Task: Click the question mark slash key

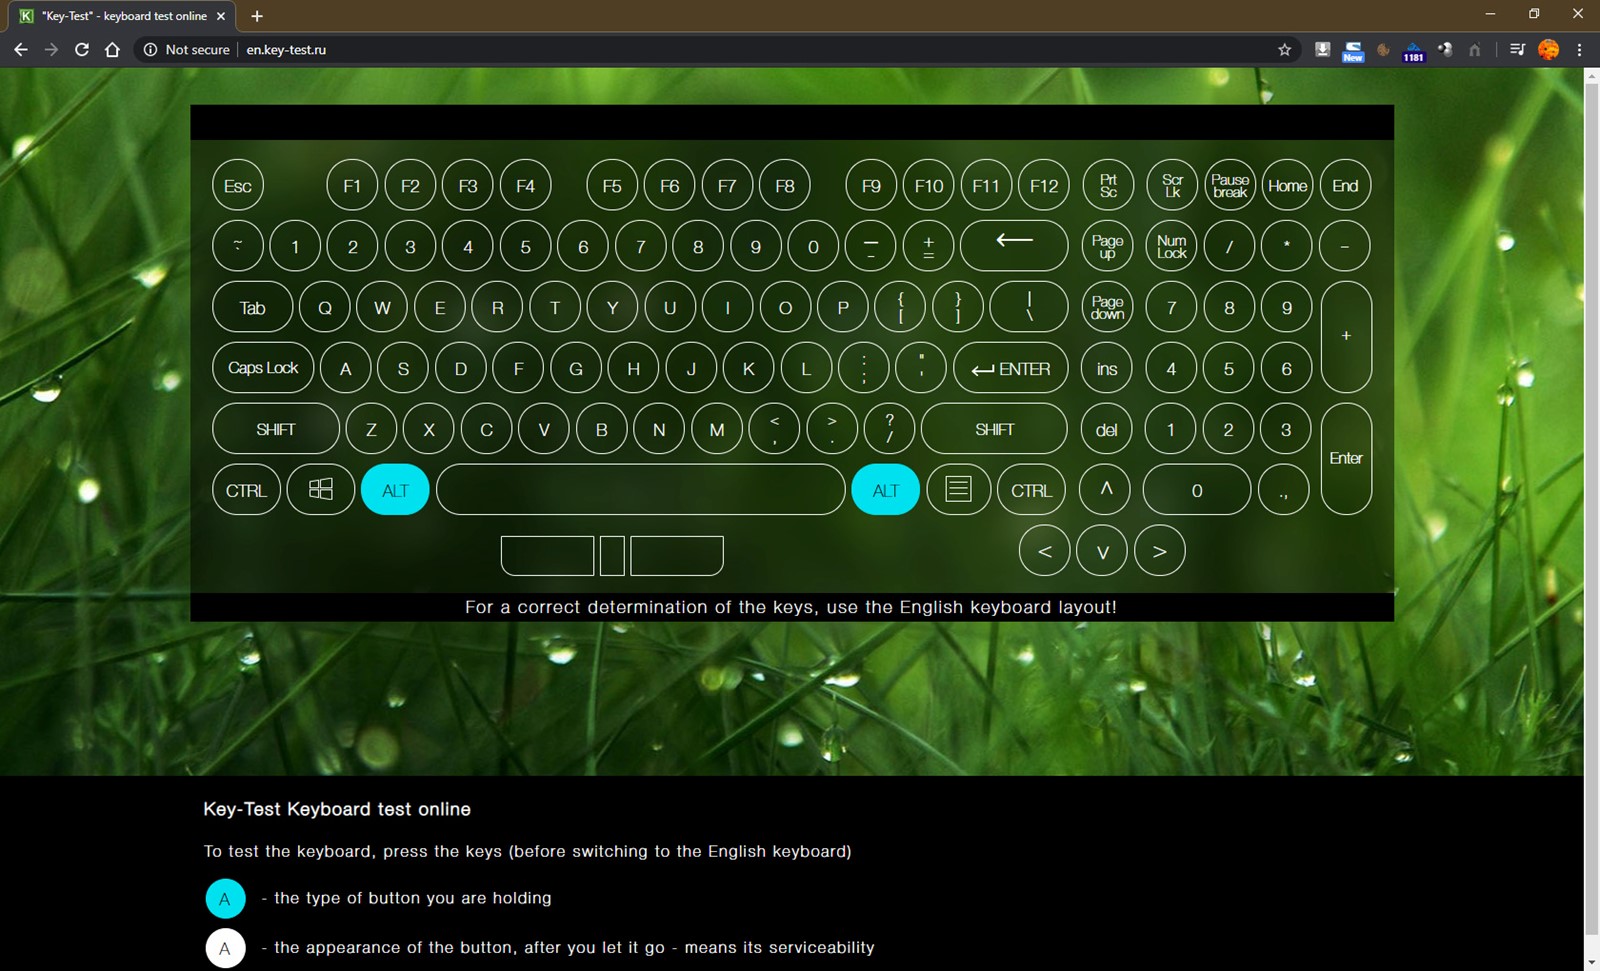Action: point(889,429)
